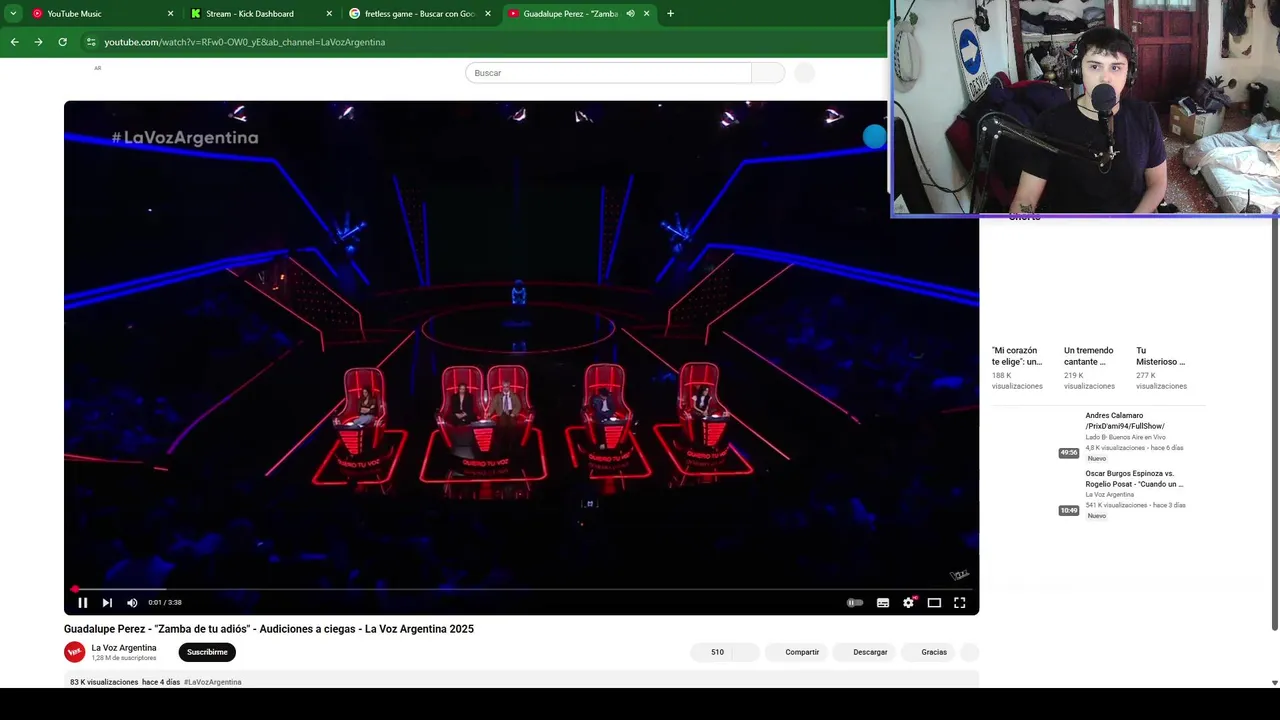This screenshot has width=1280, height=720.
Task: Mute the video player volume
Action: click(132, 603)
